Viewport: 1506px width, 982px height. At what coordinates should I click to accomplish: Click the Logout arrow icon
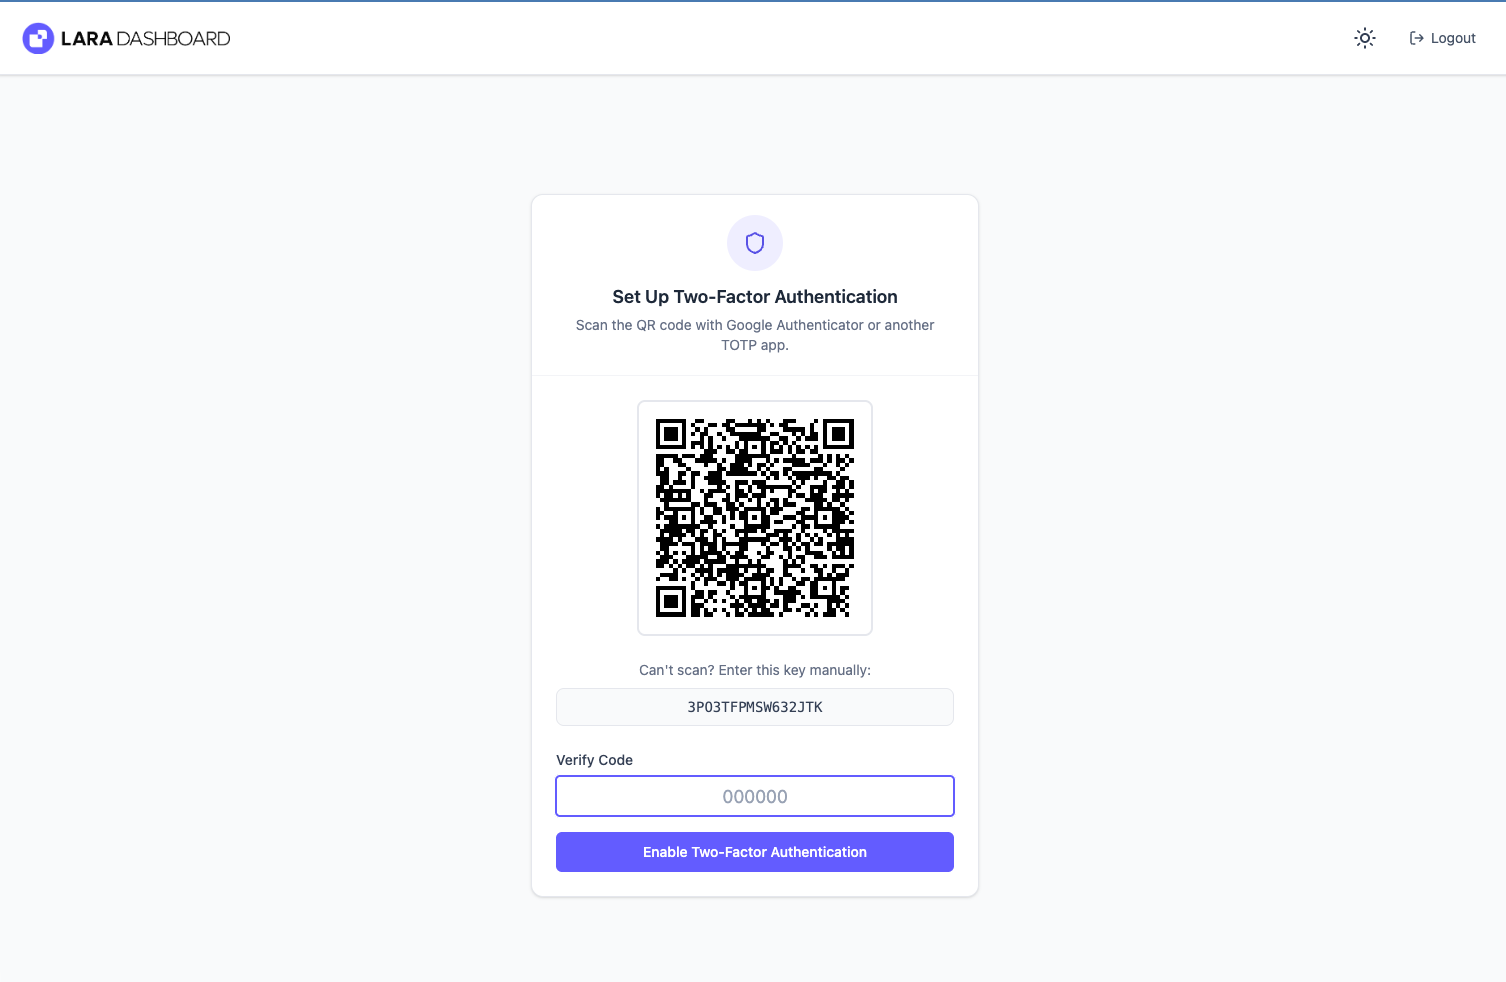click(1416, 38)
